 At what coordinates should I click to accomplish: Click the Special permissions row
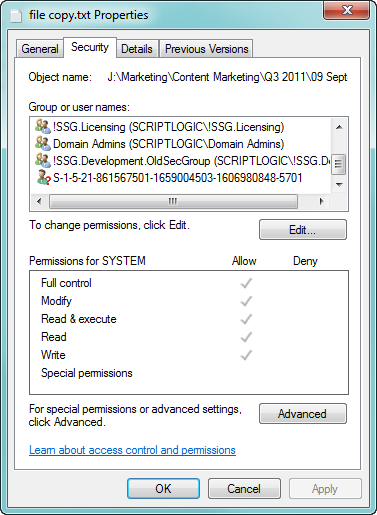coord(189,373)
